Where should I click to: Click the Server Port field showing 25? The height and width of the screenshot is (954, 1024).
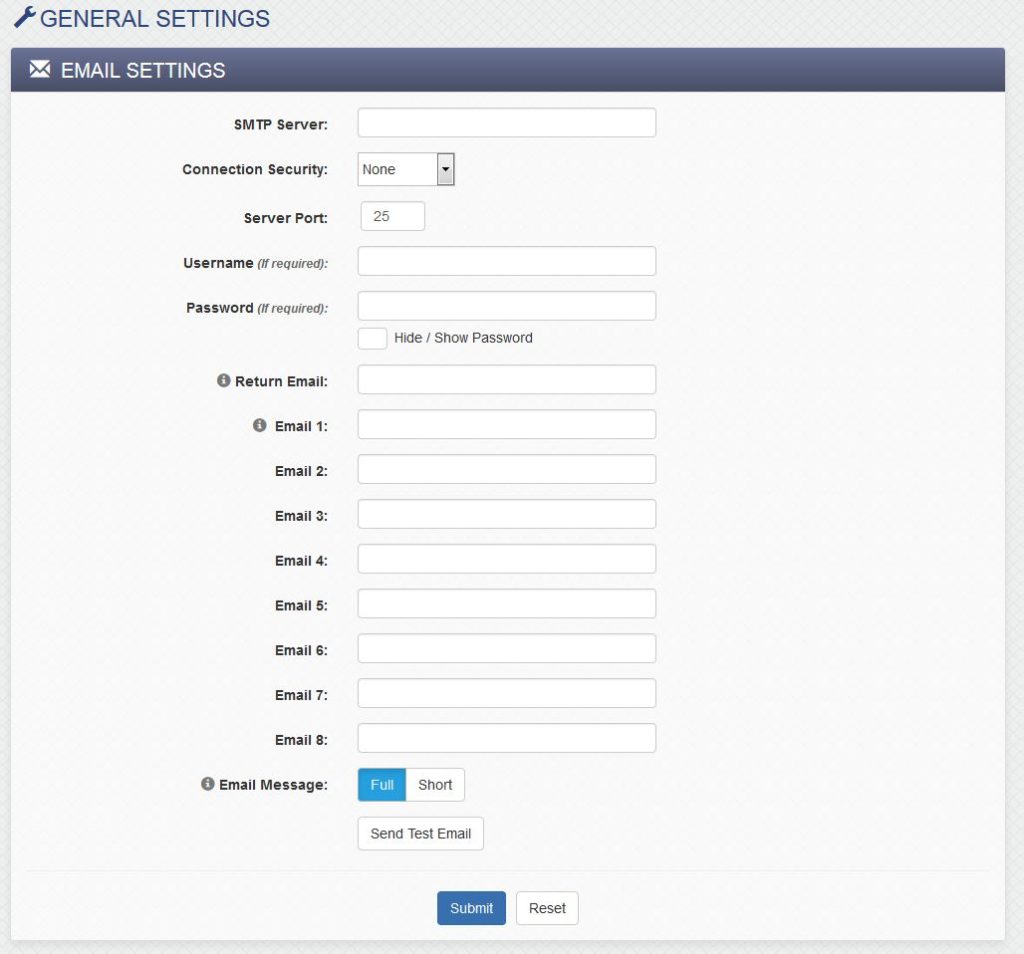pos(392,215)
